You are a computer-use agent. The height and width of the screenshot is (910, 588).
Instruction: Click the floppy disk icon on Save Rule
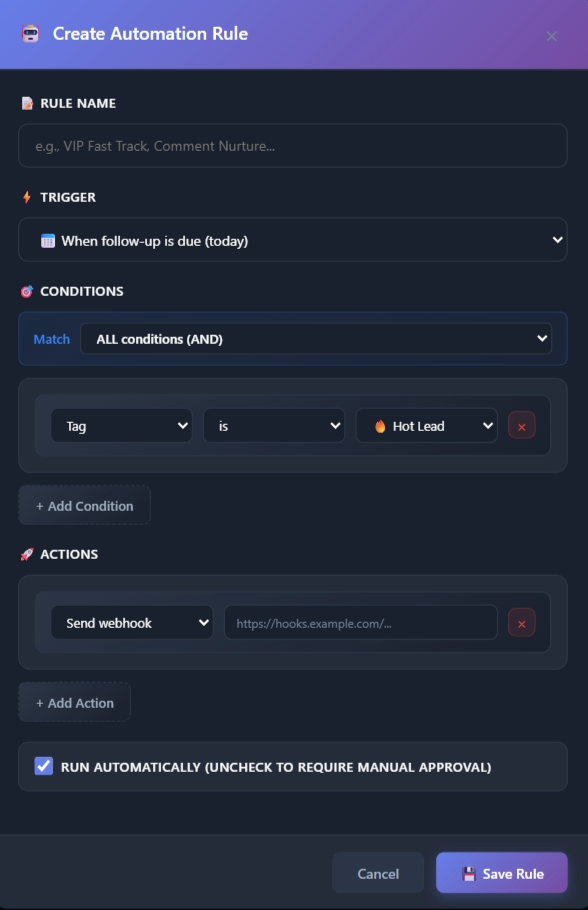[467, 872]
